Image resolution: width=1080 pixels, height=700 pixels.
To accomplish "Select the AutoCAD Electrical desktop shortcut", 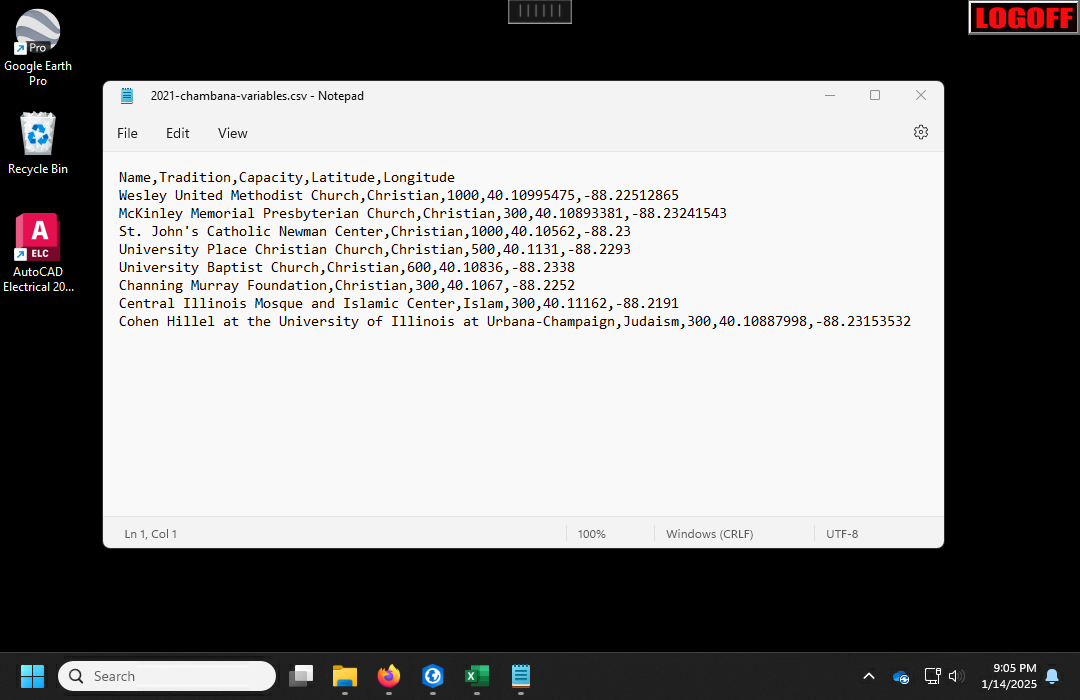I will (38, 252).
